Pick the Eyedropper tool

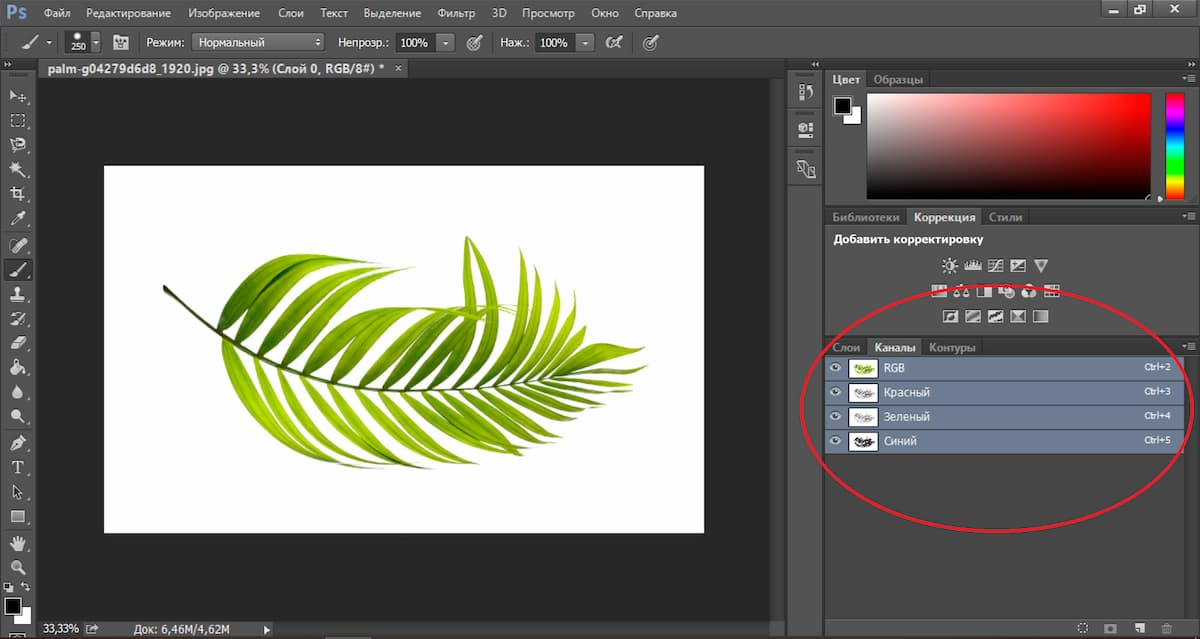pos(18,219)
